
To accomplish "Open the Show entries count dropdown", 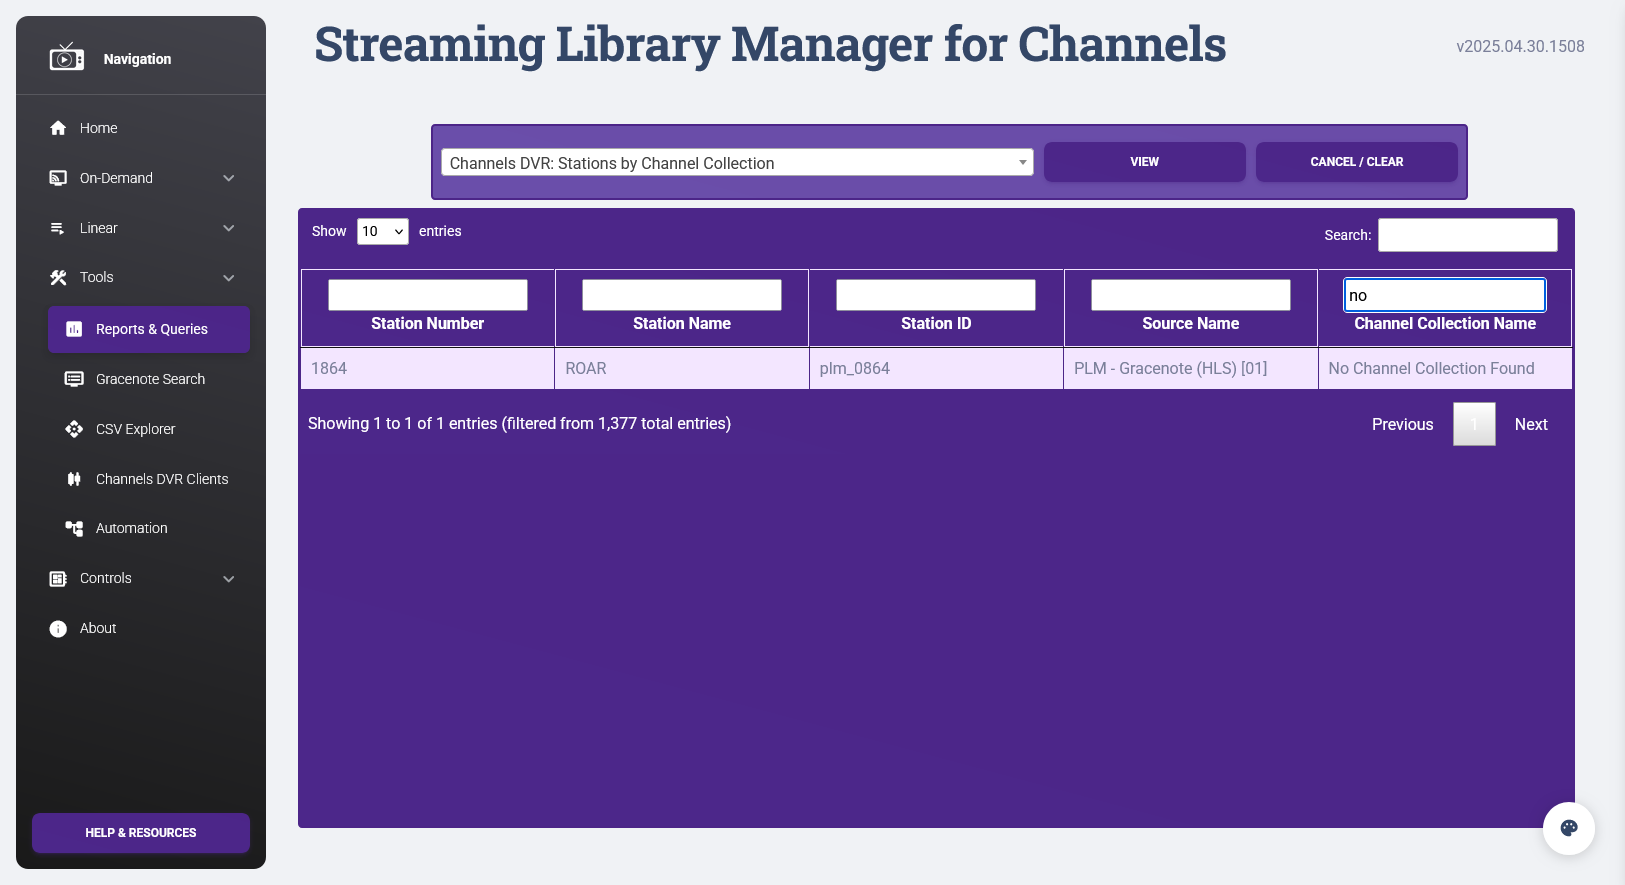I will click(382, 231).
